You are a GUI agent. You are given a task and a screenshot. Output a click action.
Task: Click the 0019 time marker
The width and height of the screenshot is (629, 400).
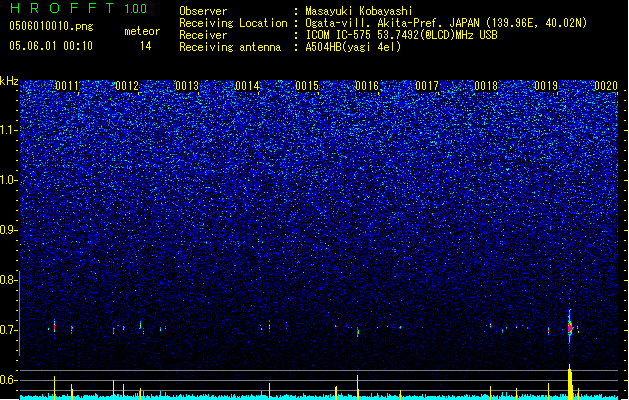tap(546, 86)
